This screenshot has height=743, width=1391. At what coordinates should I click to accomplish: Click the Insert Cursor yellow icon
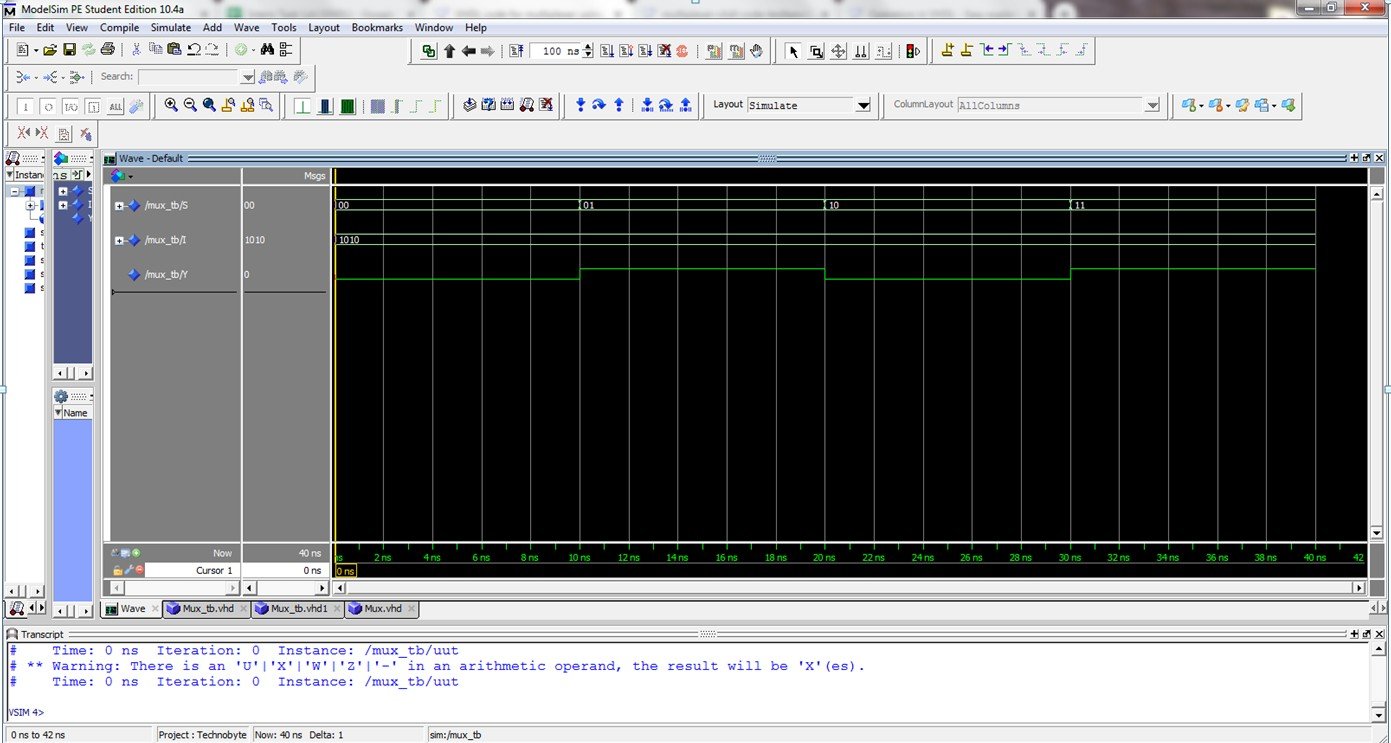click(x=947, y=51)
